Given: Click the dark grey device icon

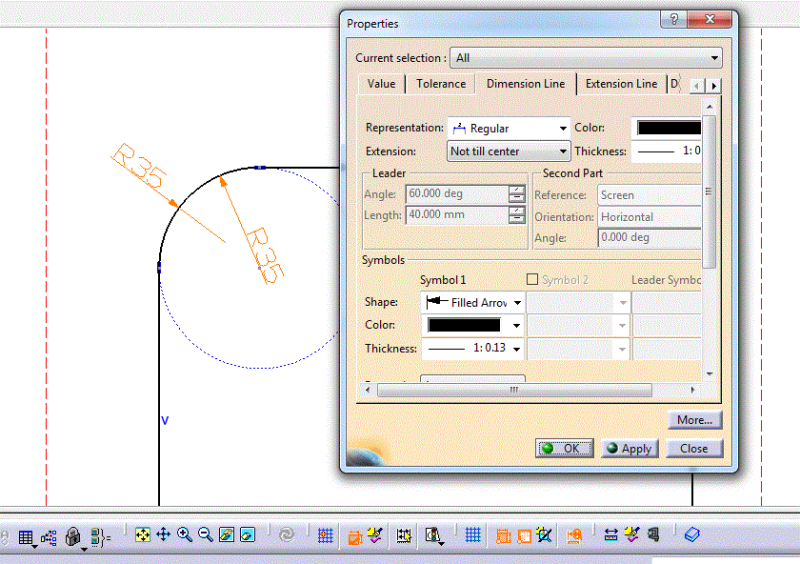Looking at the screenshot, I should click(653, 535).
